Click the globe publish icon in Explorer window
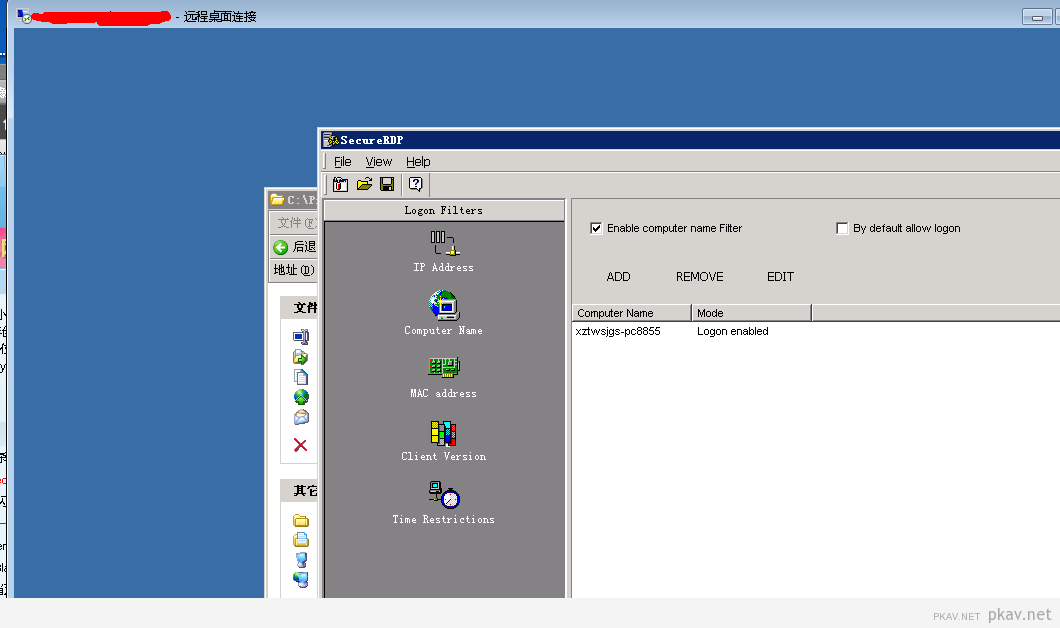Viewport: 1060px width, 628px height. [301, 397]
